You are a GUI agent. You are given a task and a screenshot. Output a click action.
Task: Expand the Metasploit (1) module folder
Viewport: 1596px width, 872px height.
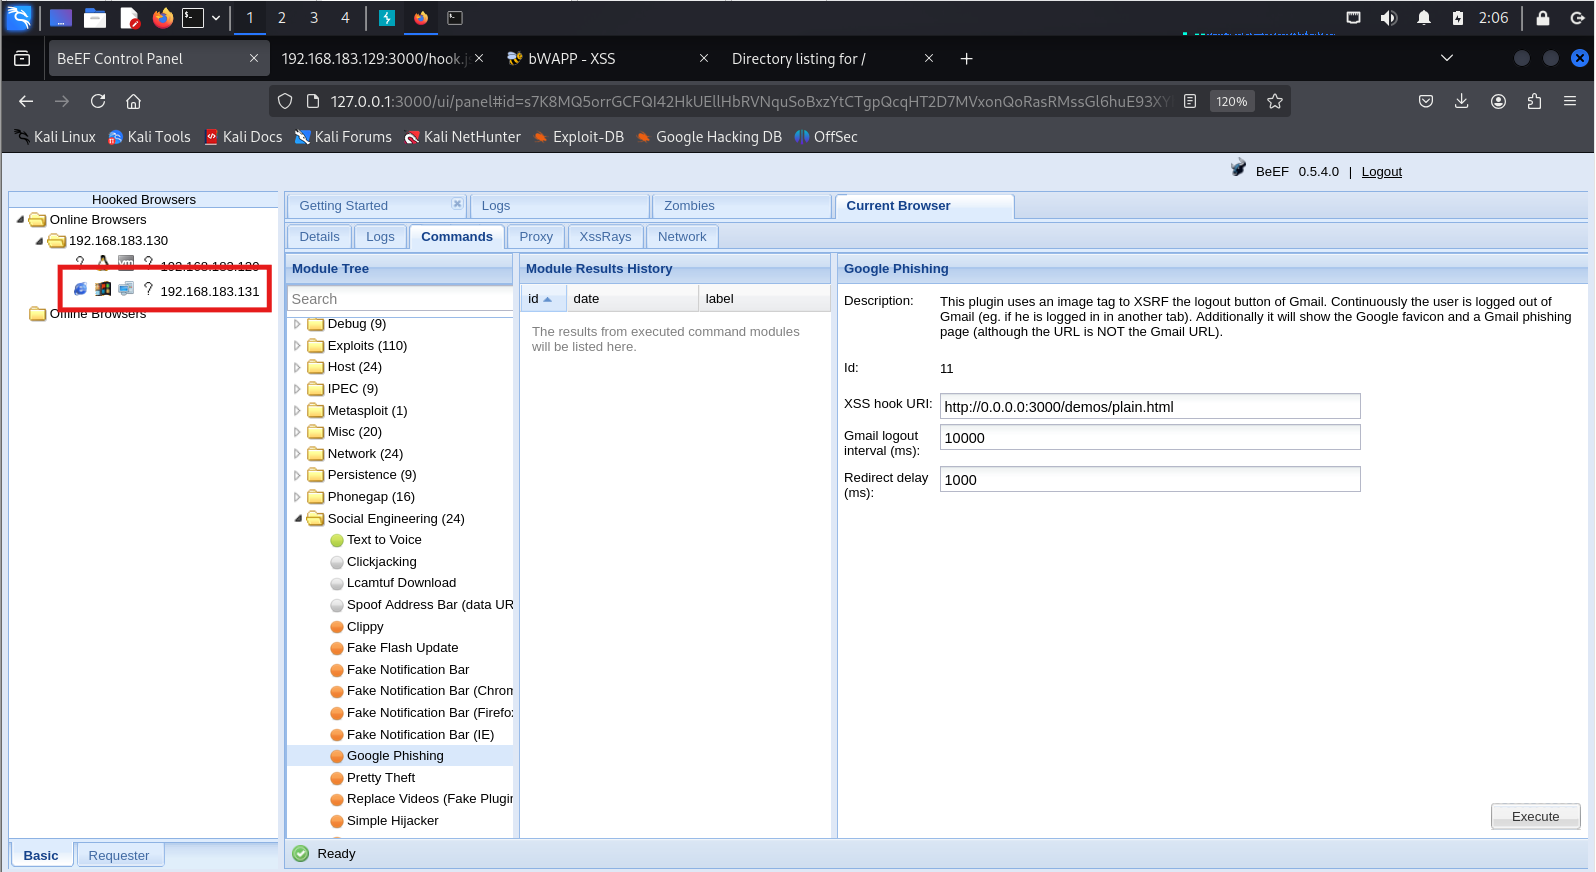pos(297,411)
